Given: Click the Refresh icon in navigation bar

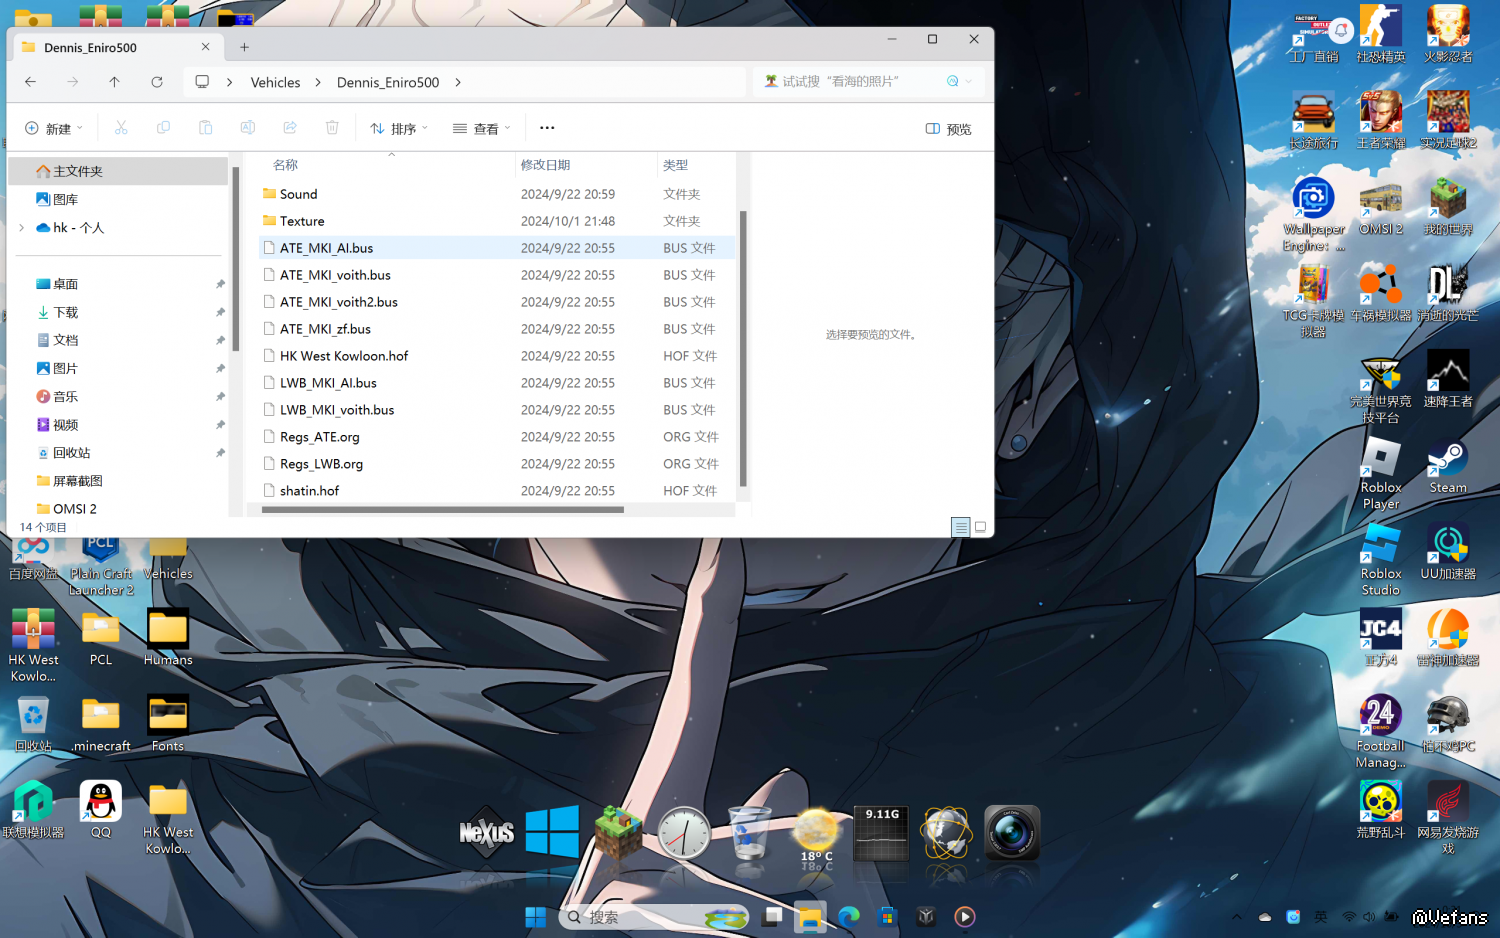Looking at the screenshot, I should 157,82.
